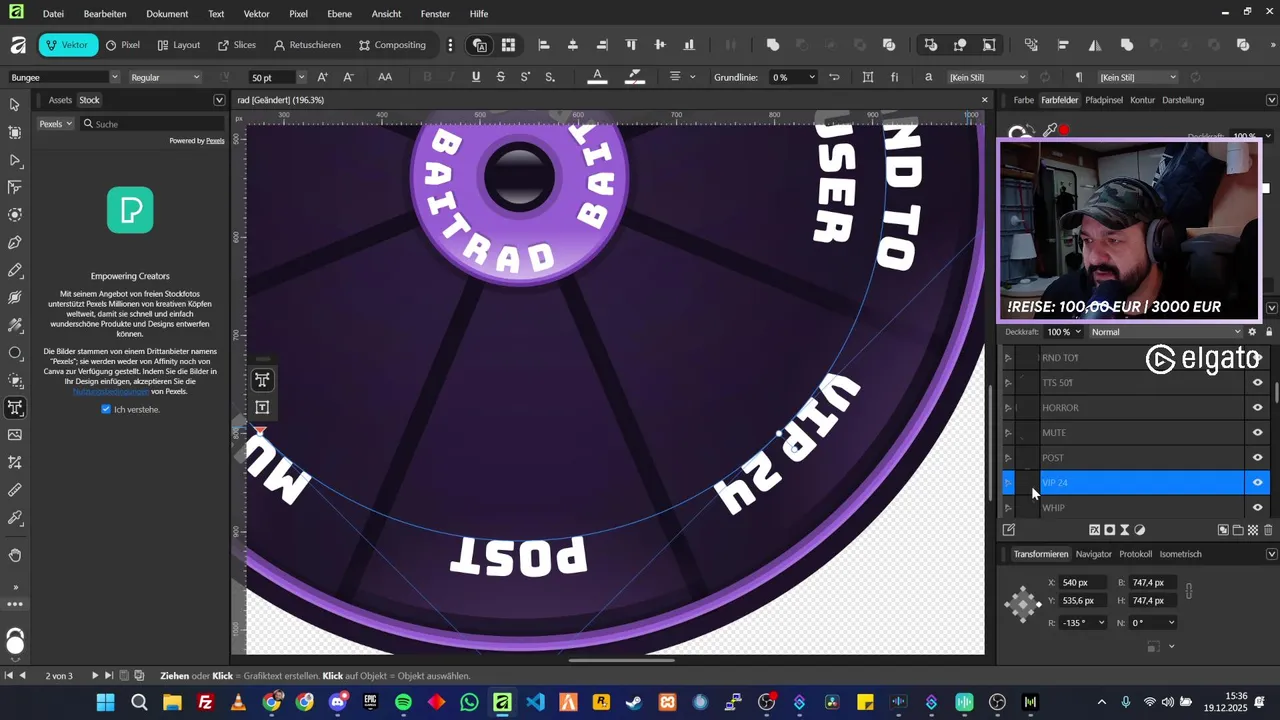Hide the TTS 50 layer
The height and width of the screenshot is (720, 1280).
(x=1258, y=382)
